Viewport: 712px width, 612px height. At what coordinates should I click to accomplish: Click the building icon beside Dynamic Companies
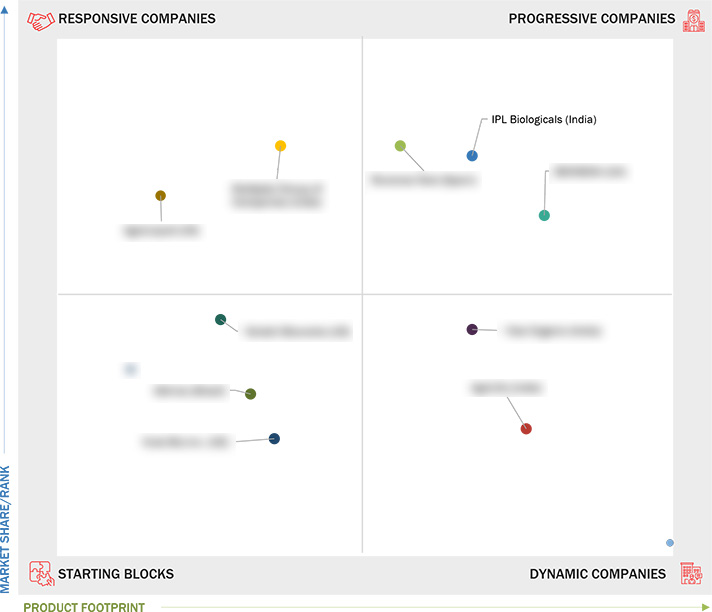tap(691, 573)
